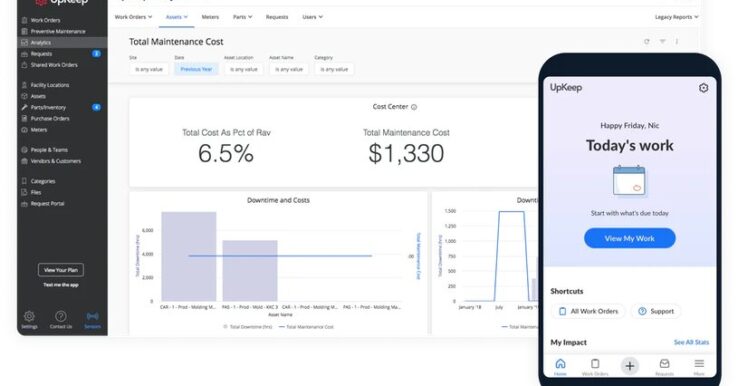This screenshot has height=386, width=738.
Task: Switch to the Meters tab
Action: [210, 17]
